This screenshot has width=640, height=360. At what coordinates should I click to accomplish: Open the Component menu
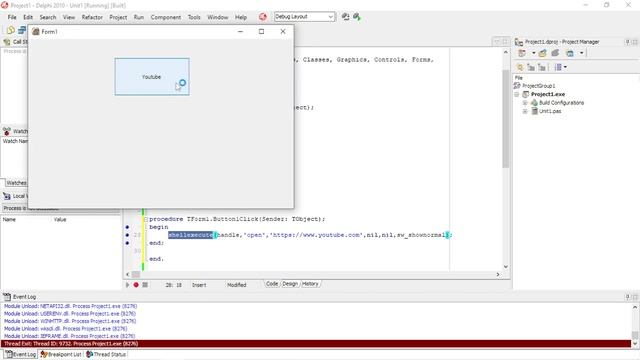click(x=166, y=17)
